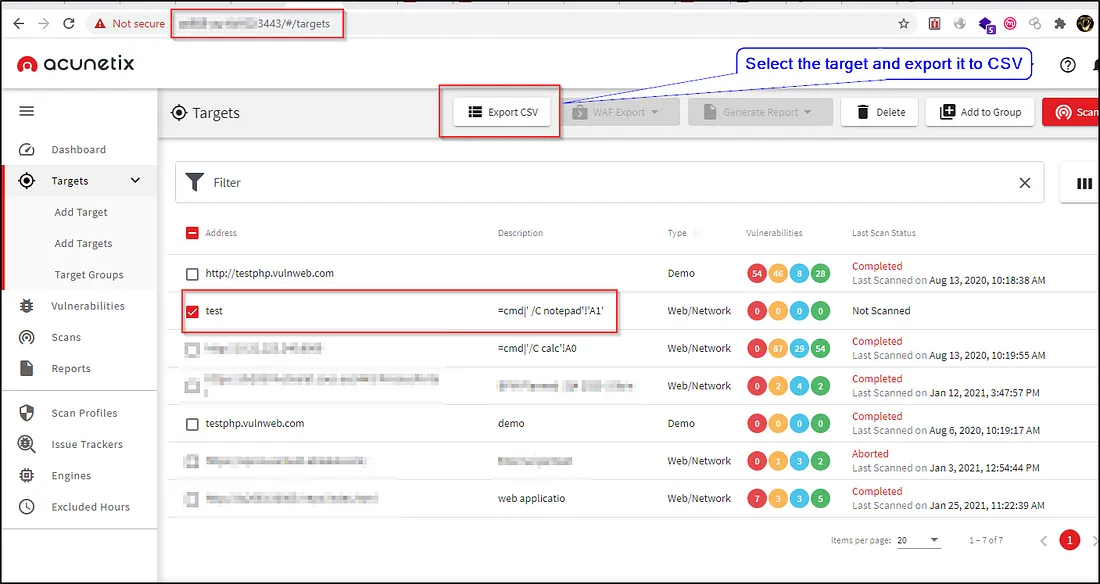Uncheck the test target checkbox
The width and height of the screenshot is (1100, 584).
click(x=192, y=311)
